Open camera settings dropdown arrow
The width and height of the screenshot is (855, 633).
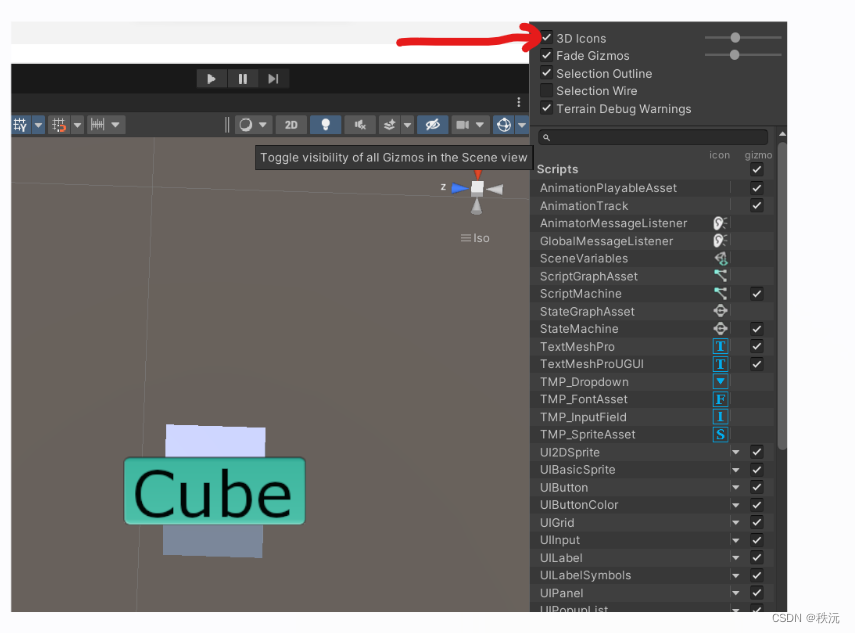tap(480, 125)
